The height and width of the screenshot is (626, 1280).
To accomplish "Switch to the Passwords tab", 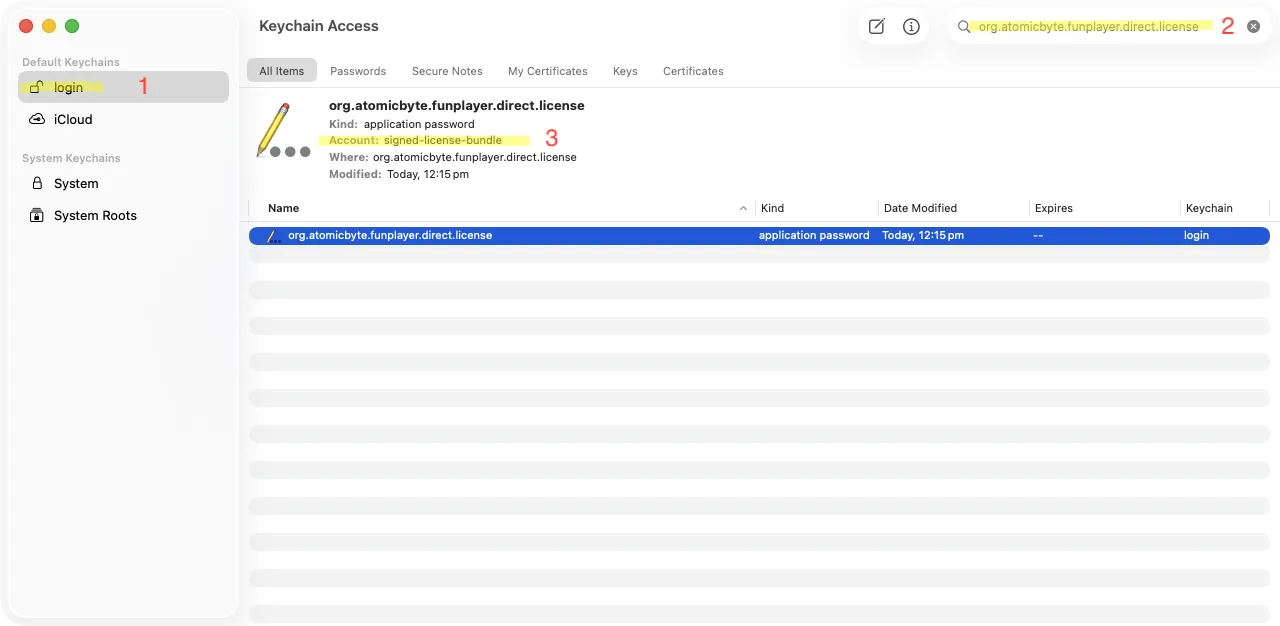I will click(x=358, y=71).
